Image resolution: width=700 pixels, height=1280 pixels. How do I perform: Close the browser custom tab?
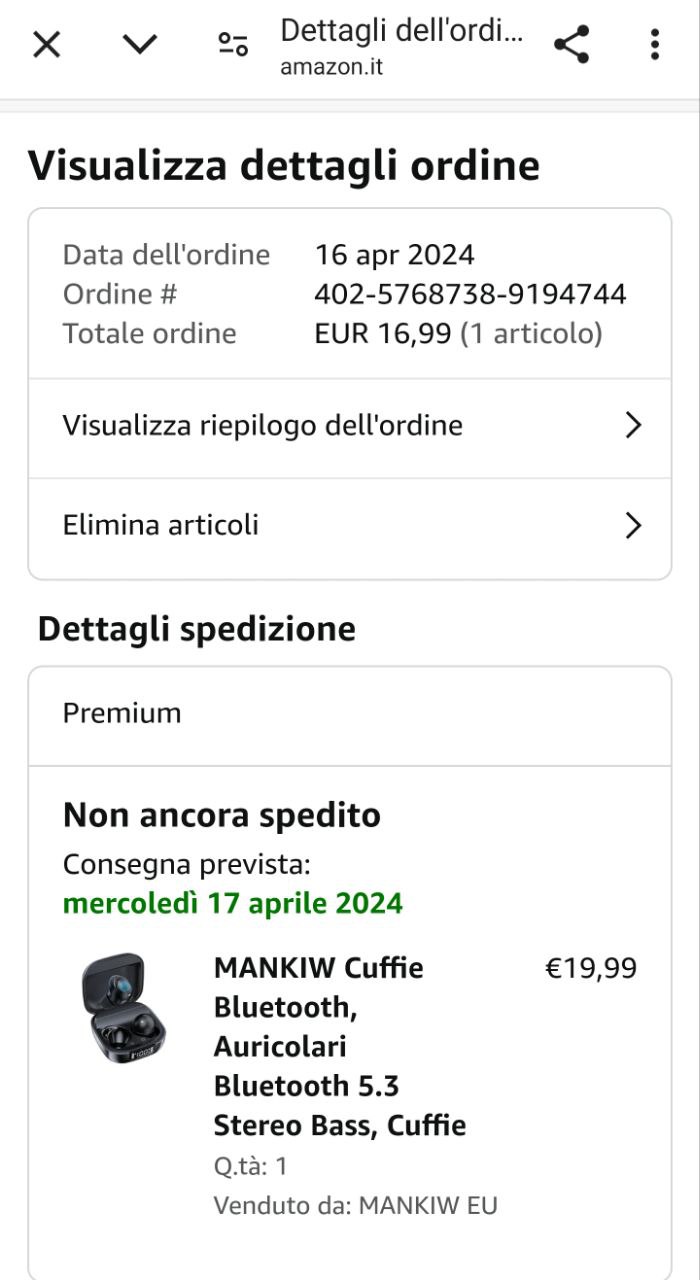[47, 45]
